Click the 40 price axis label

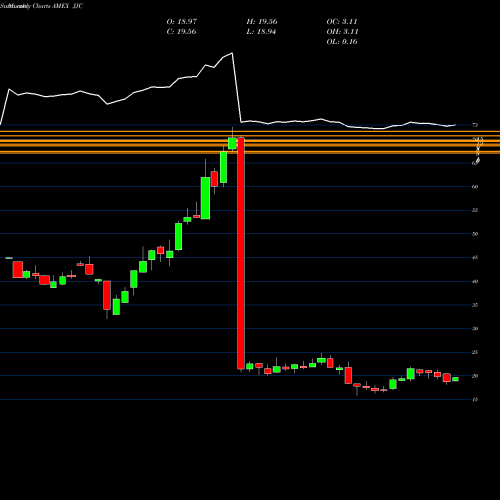475,281
